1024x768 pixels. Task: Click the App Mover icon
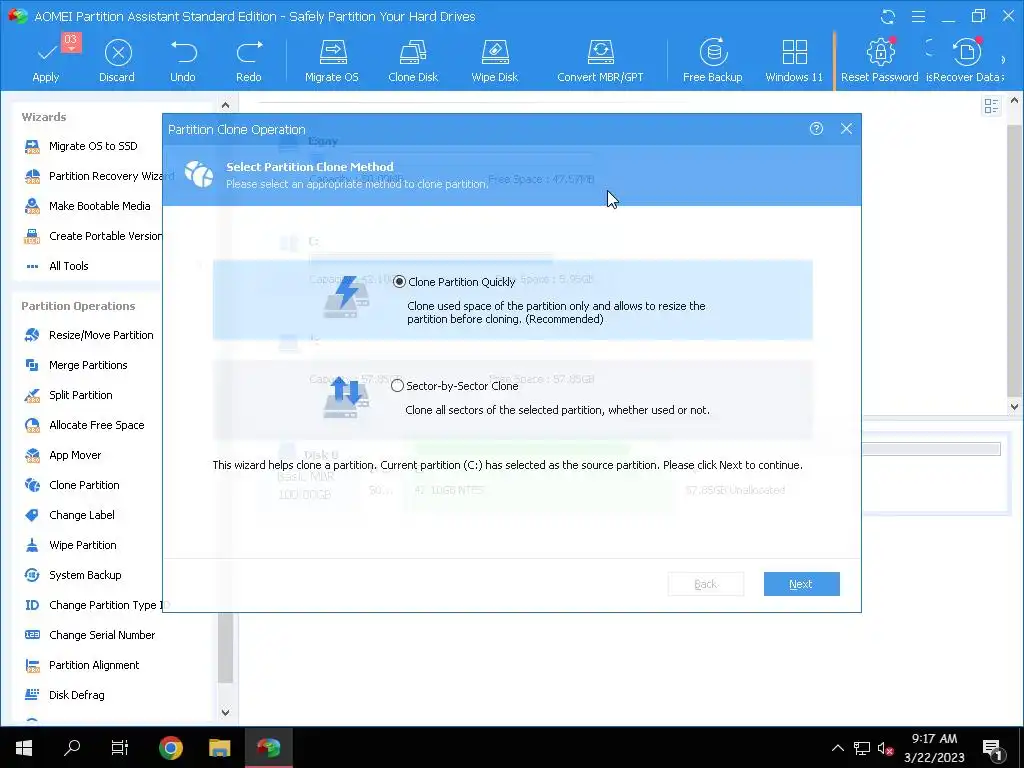coord(32,455)
